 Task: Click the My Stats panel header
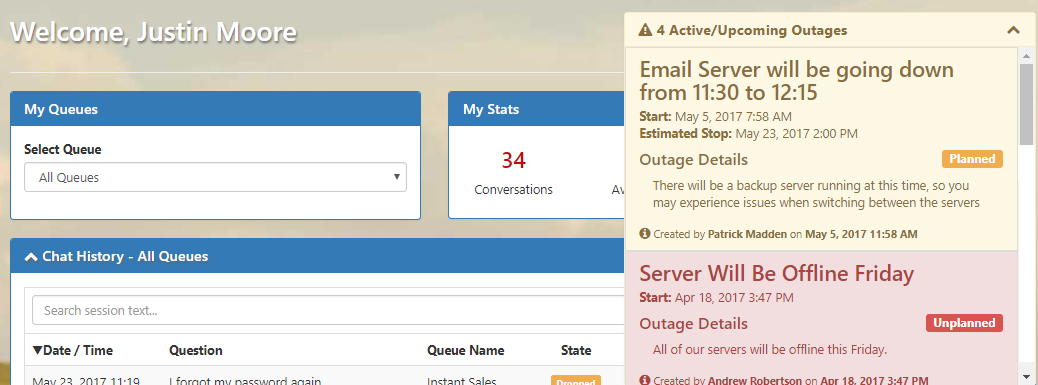point(537,109)
